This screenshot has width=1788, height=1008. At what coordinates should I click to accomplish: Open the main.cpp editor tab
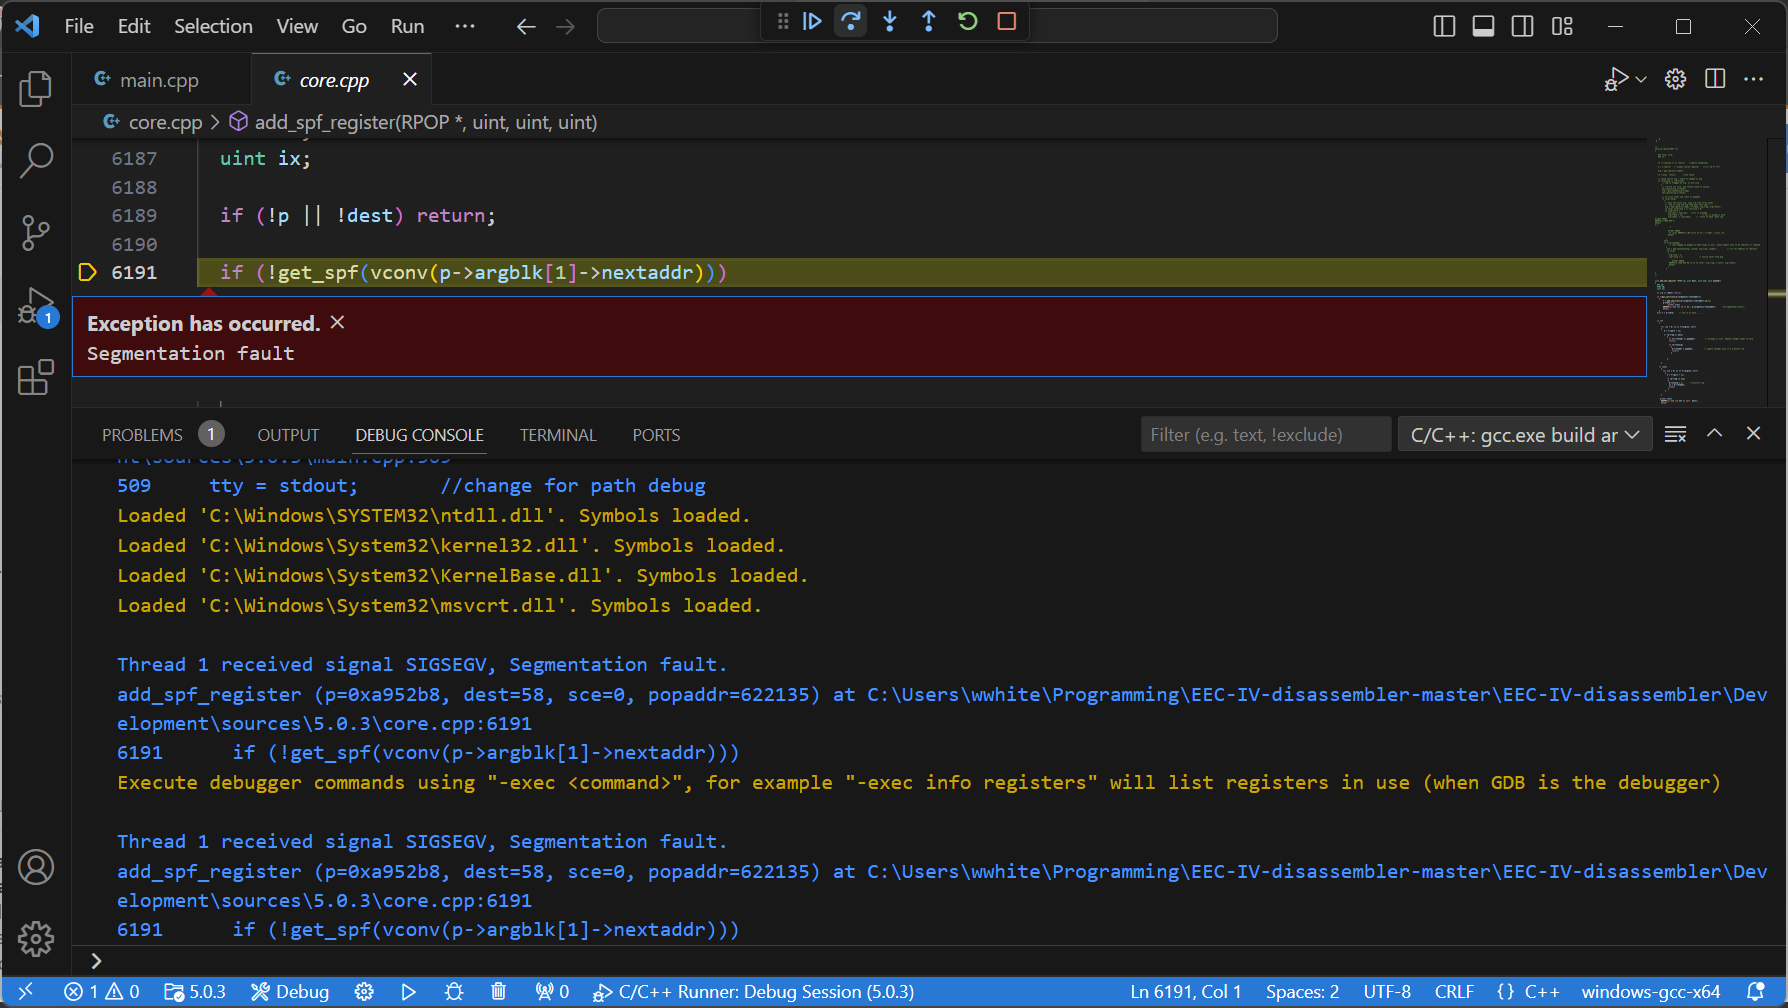[x=159, y=80]
